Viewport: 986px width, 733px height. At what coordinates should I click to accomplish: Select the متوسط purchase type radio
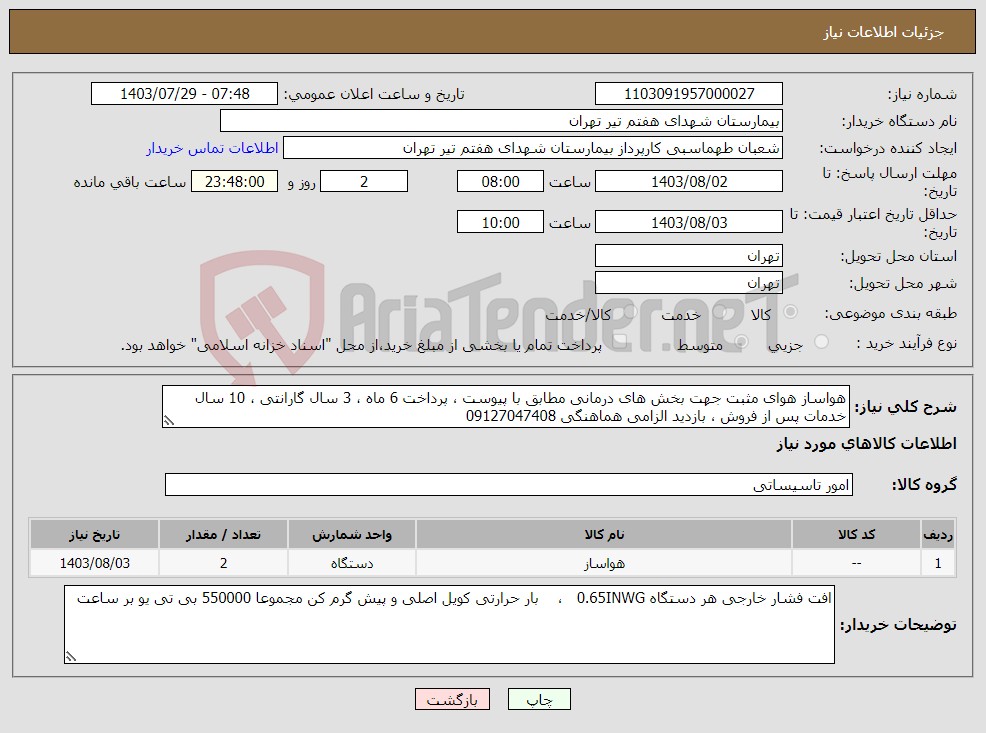click(741, 342)
